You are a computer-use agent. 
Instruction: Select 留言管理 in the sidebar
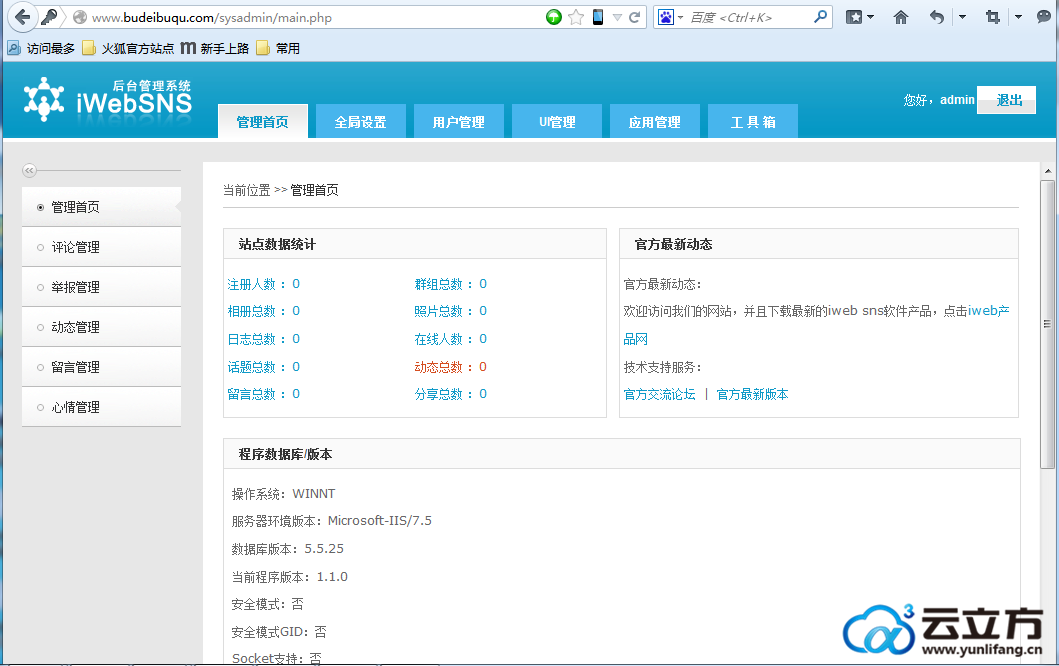[x=101, y=367]
